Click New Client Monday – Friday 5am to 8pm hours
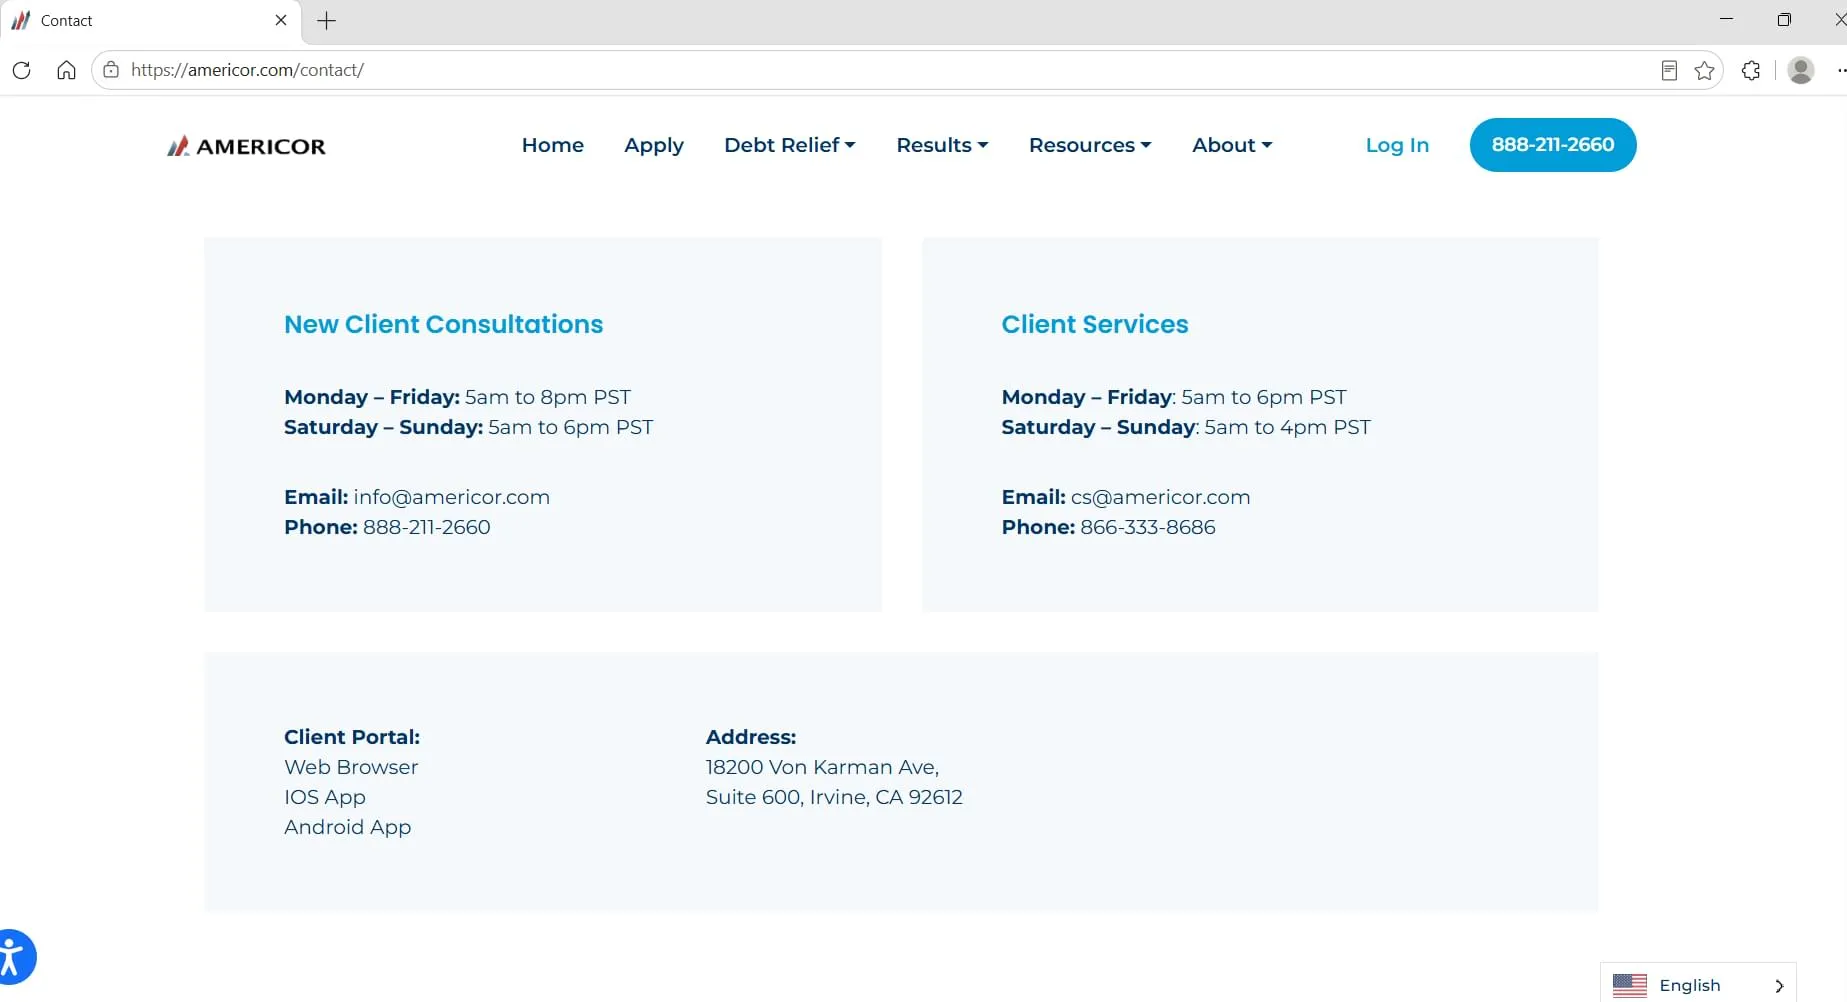 458,397
